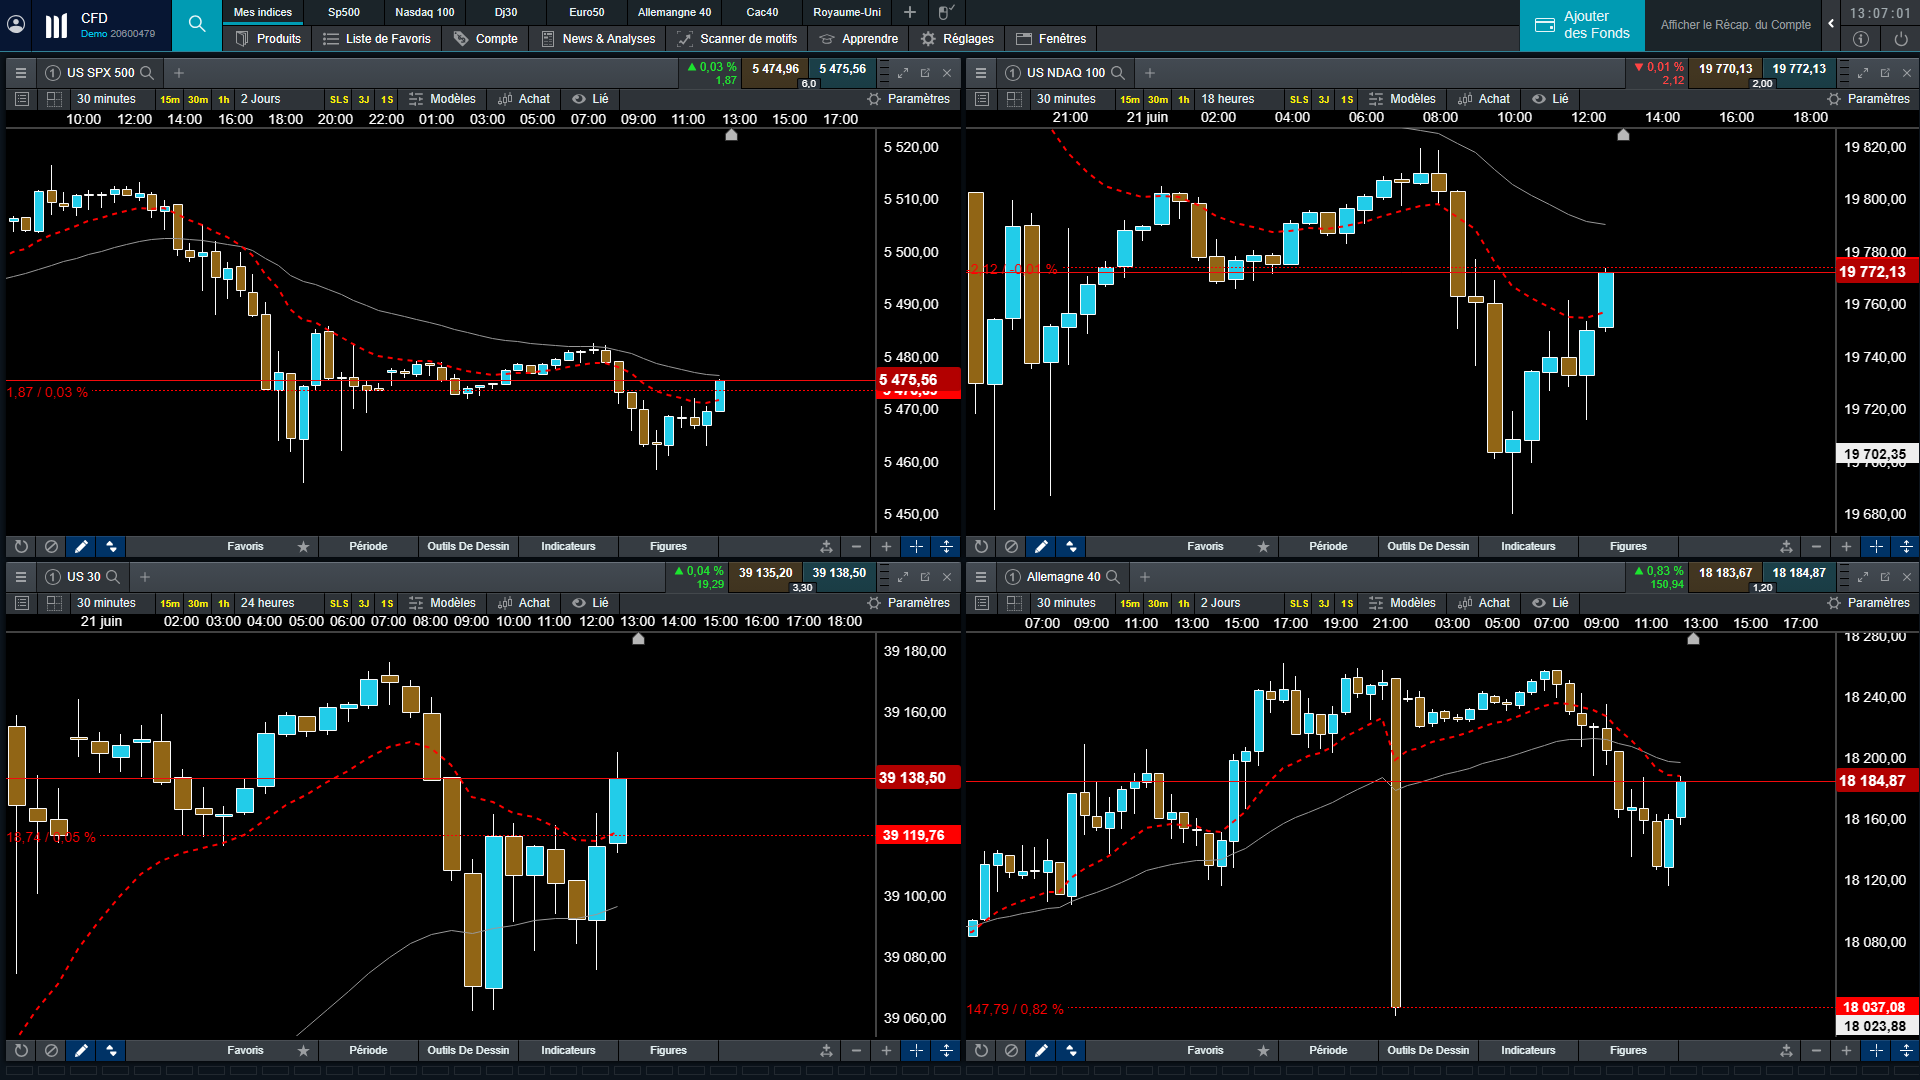
Task: Pop out the US SPX 500 chart window
Action: (x=925, y=73)
